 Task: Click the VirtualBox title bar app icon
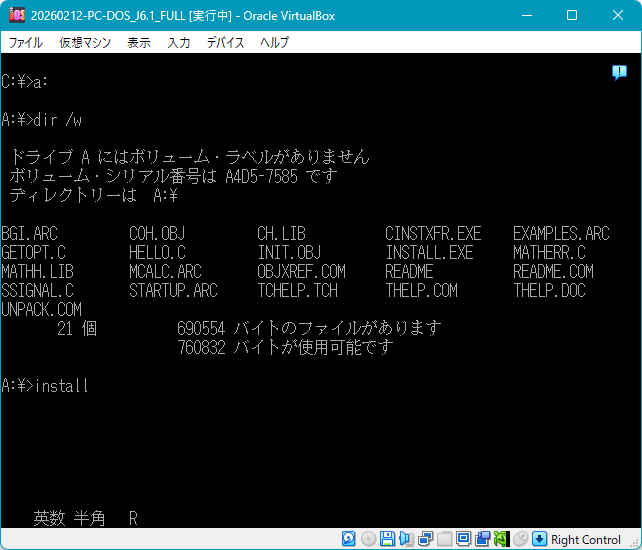click(15, 15)
